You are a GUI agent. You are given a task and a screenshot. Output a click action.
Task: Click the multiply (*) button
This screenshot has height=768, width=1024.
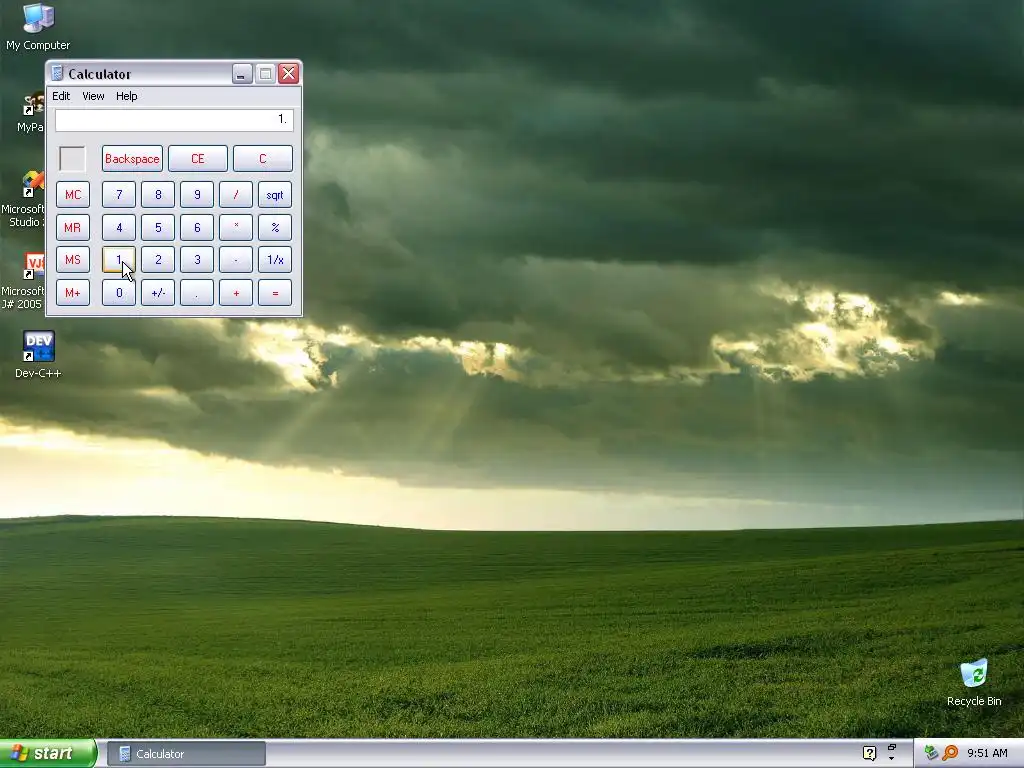point(236,227)
